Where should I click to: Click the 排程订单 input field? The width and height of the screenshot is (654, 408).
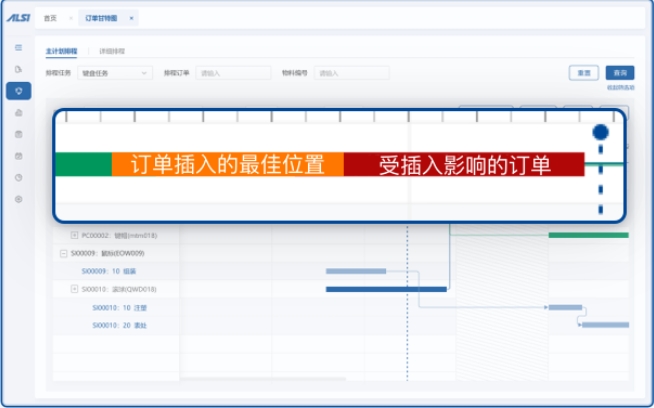[x=233, y=73]
